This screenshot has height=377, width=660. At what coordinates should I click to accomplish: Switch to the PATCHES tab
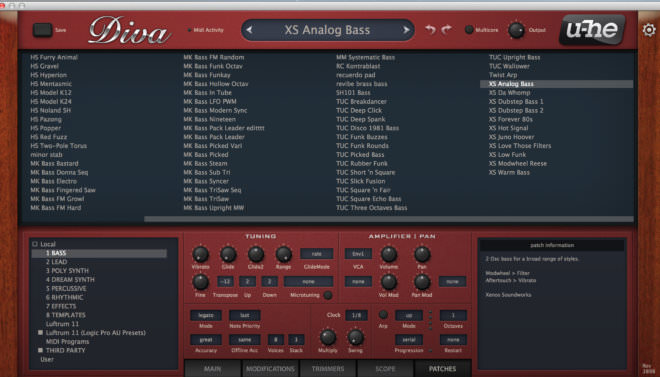tap(442, 369)
